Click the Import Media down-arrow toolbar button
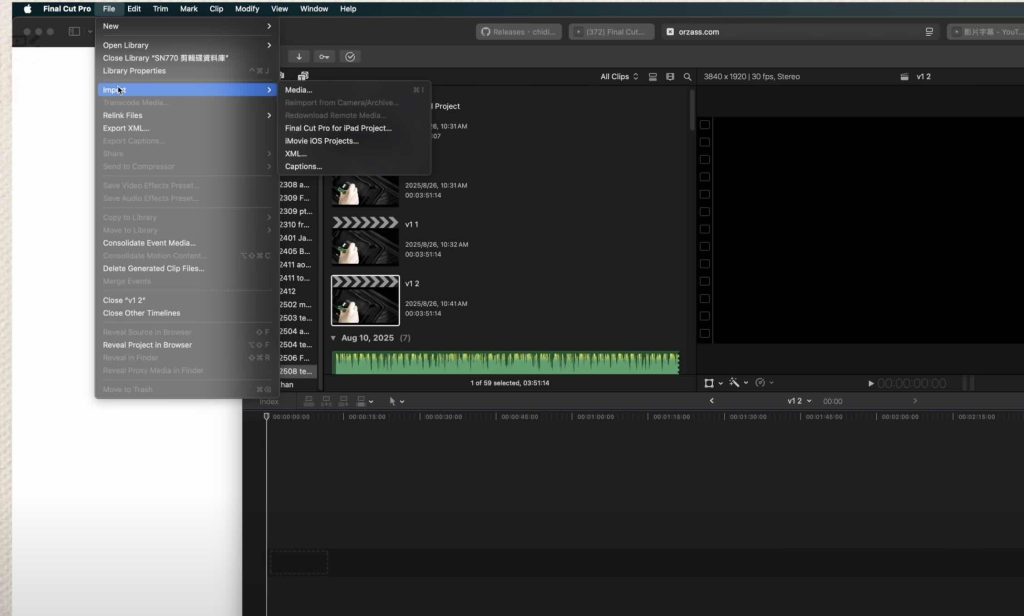This screenshot has height=616, width=1024. (x=299, y=56)
